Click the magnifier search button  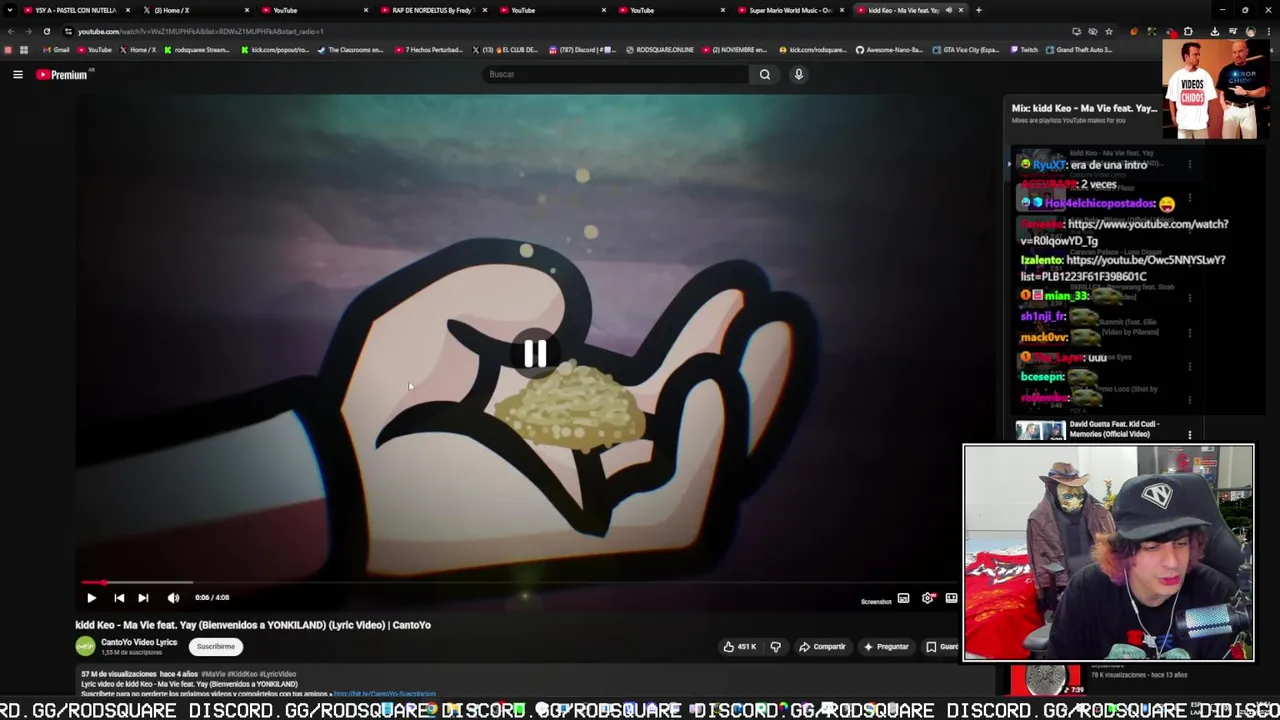[x=765, y=74]
